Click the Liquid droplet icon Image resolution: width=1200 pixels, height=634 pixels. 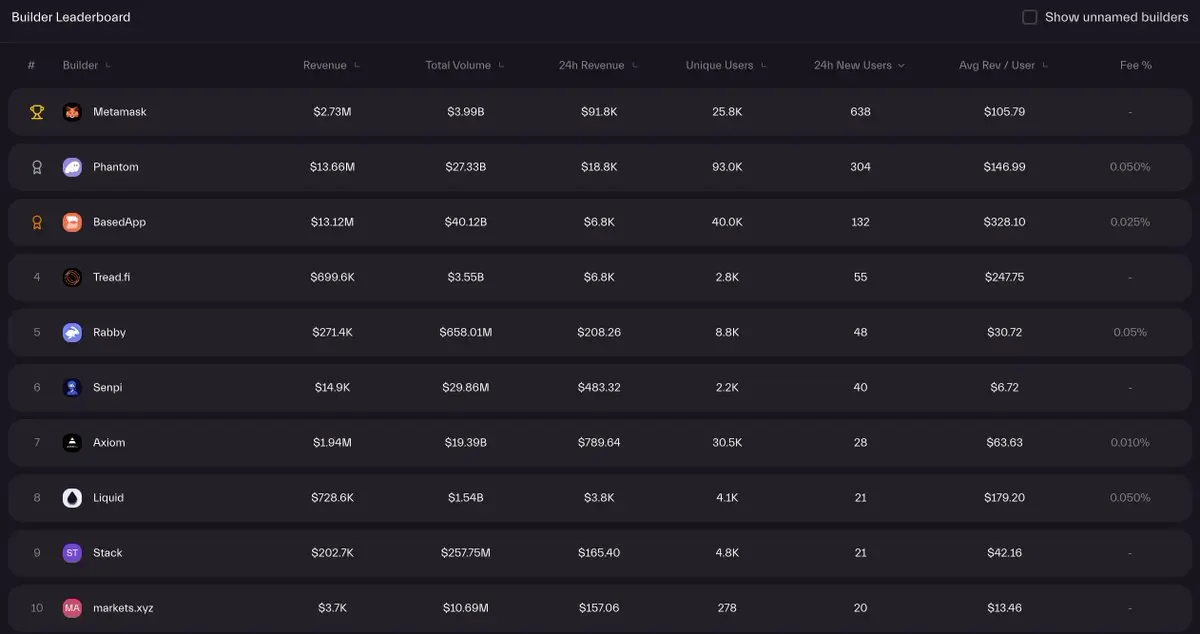[x=72, y=497]
